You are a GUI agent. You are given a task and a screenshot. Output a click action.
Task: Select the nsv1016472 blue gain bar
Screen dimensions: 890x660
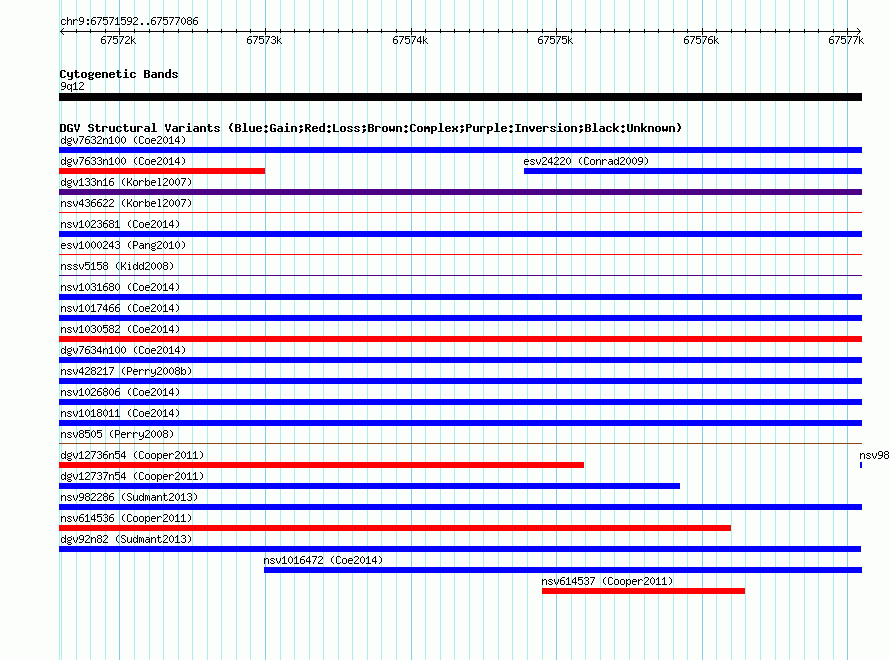[x=562, y=570]
